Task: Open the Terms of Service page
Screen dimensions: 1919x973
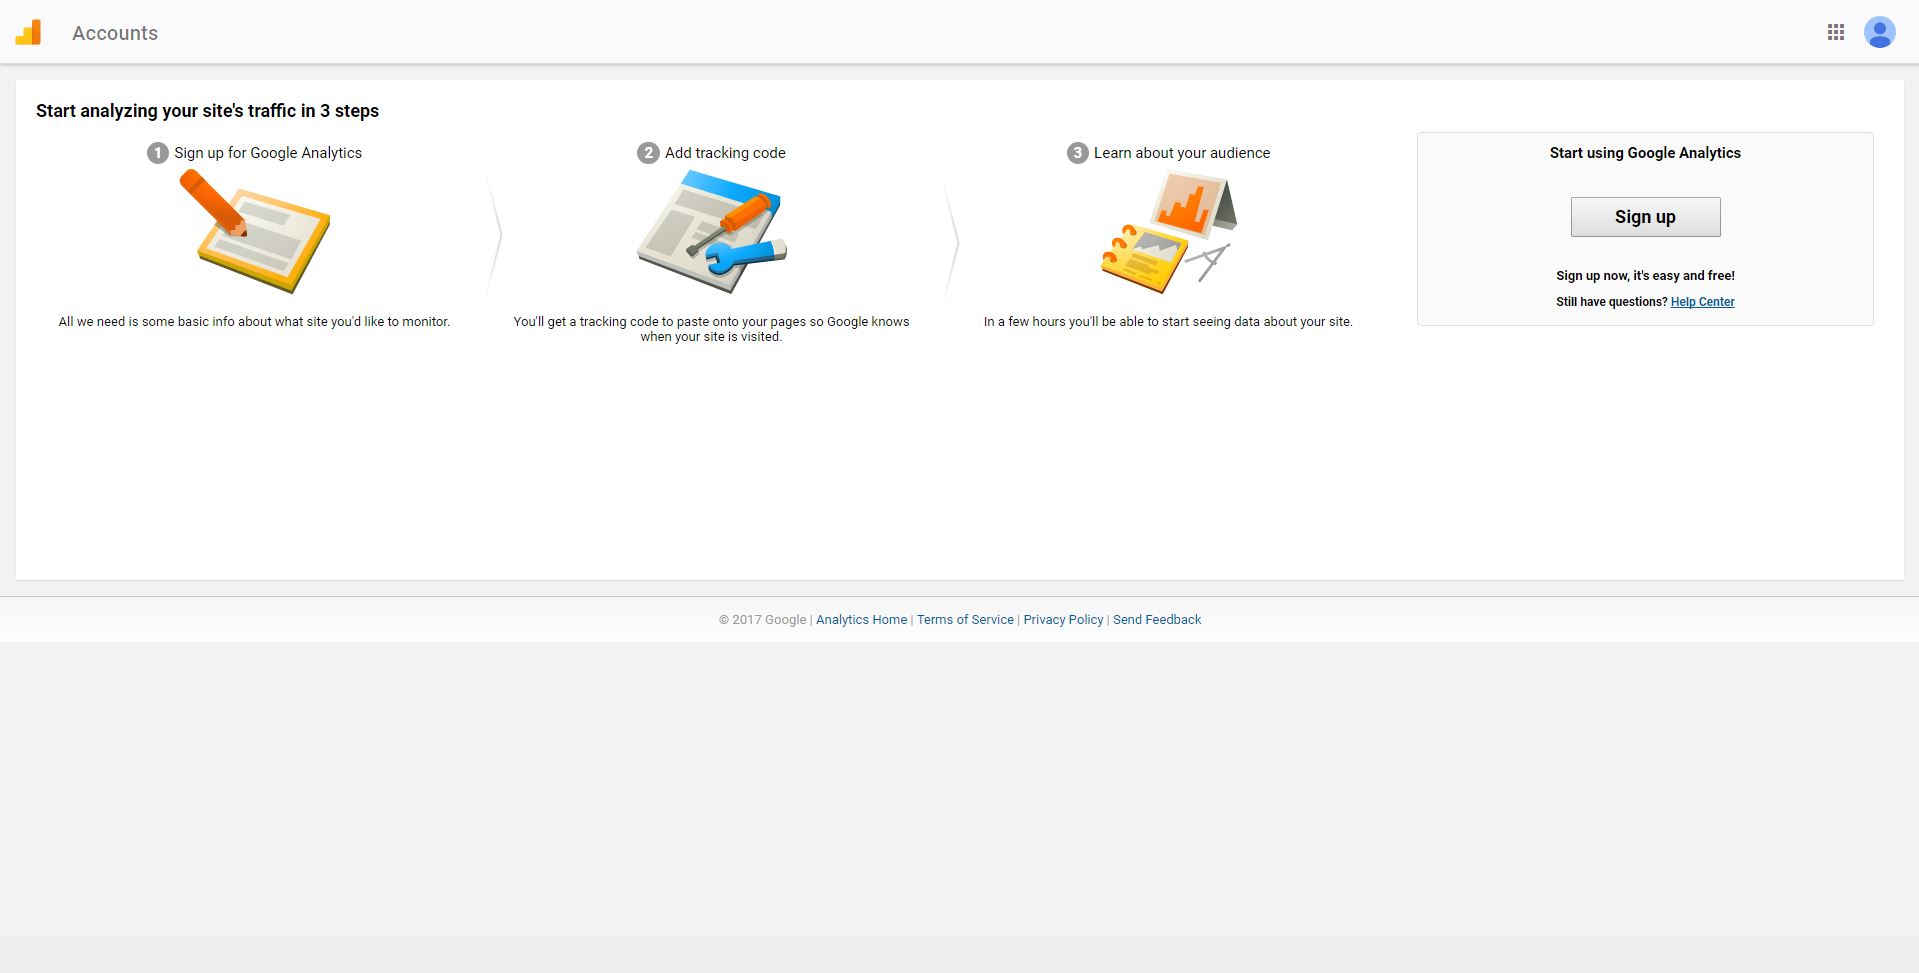Action: [964, 619]
